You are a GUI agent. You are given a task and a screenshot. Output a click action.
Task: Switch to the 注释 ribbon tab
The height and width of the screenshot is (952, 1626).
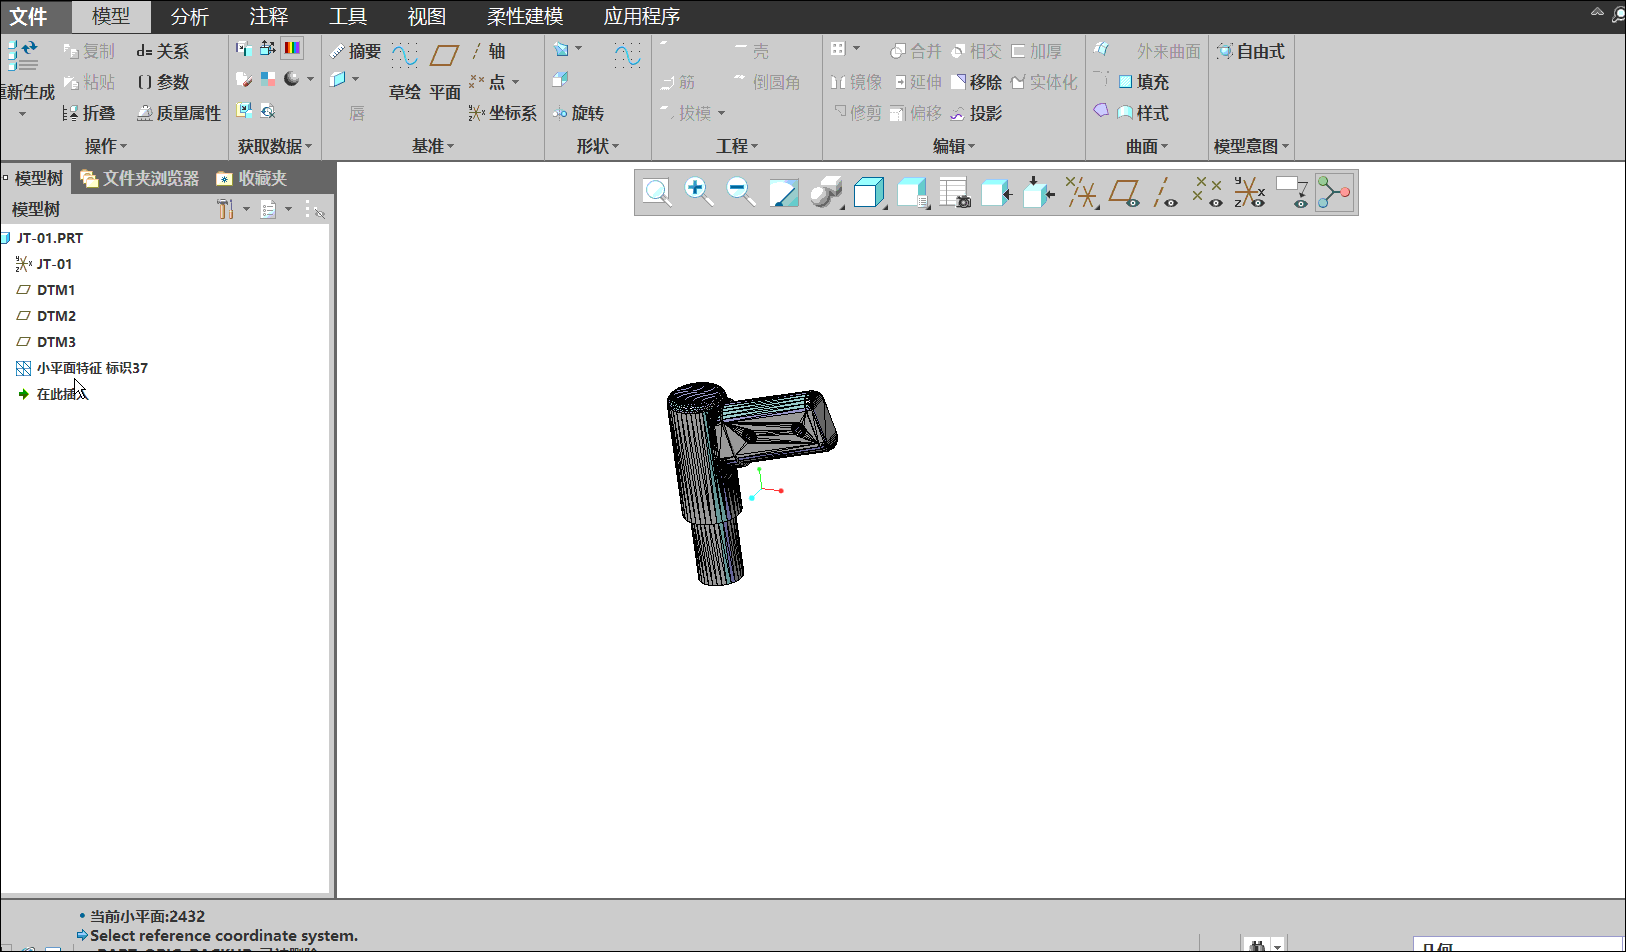click(x=269, y=17)
